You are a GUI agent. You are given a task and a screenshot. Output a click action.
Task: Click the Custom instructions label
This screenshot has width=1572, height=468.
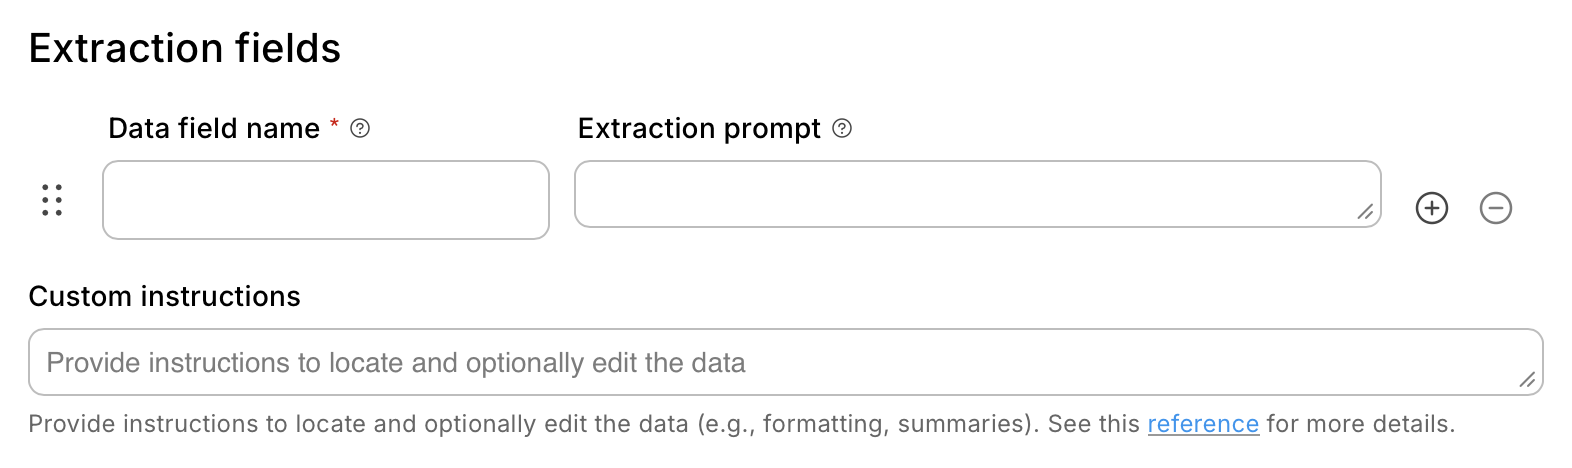(x=165, y=296)
